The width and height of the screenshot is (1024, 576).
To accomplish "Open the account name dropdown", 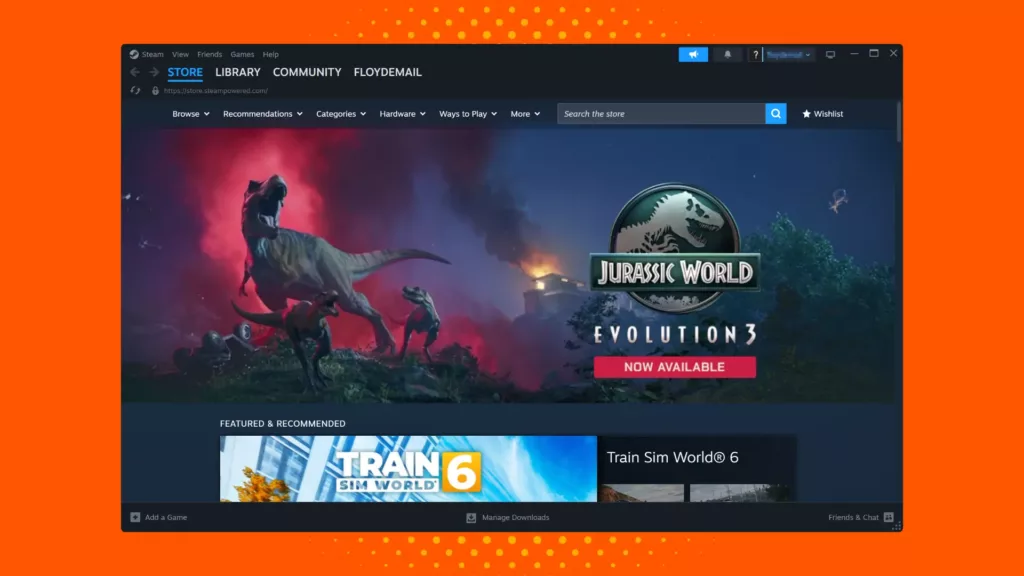I will point(785,54).
